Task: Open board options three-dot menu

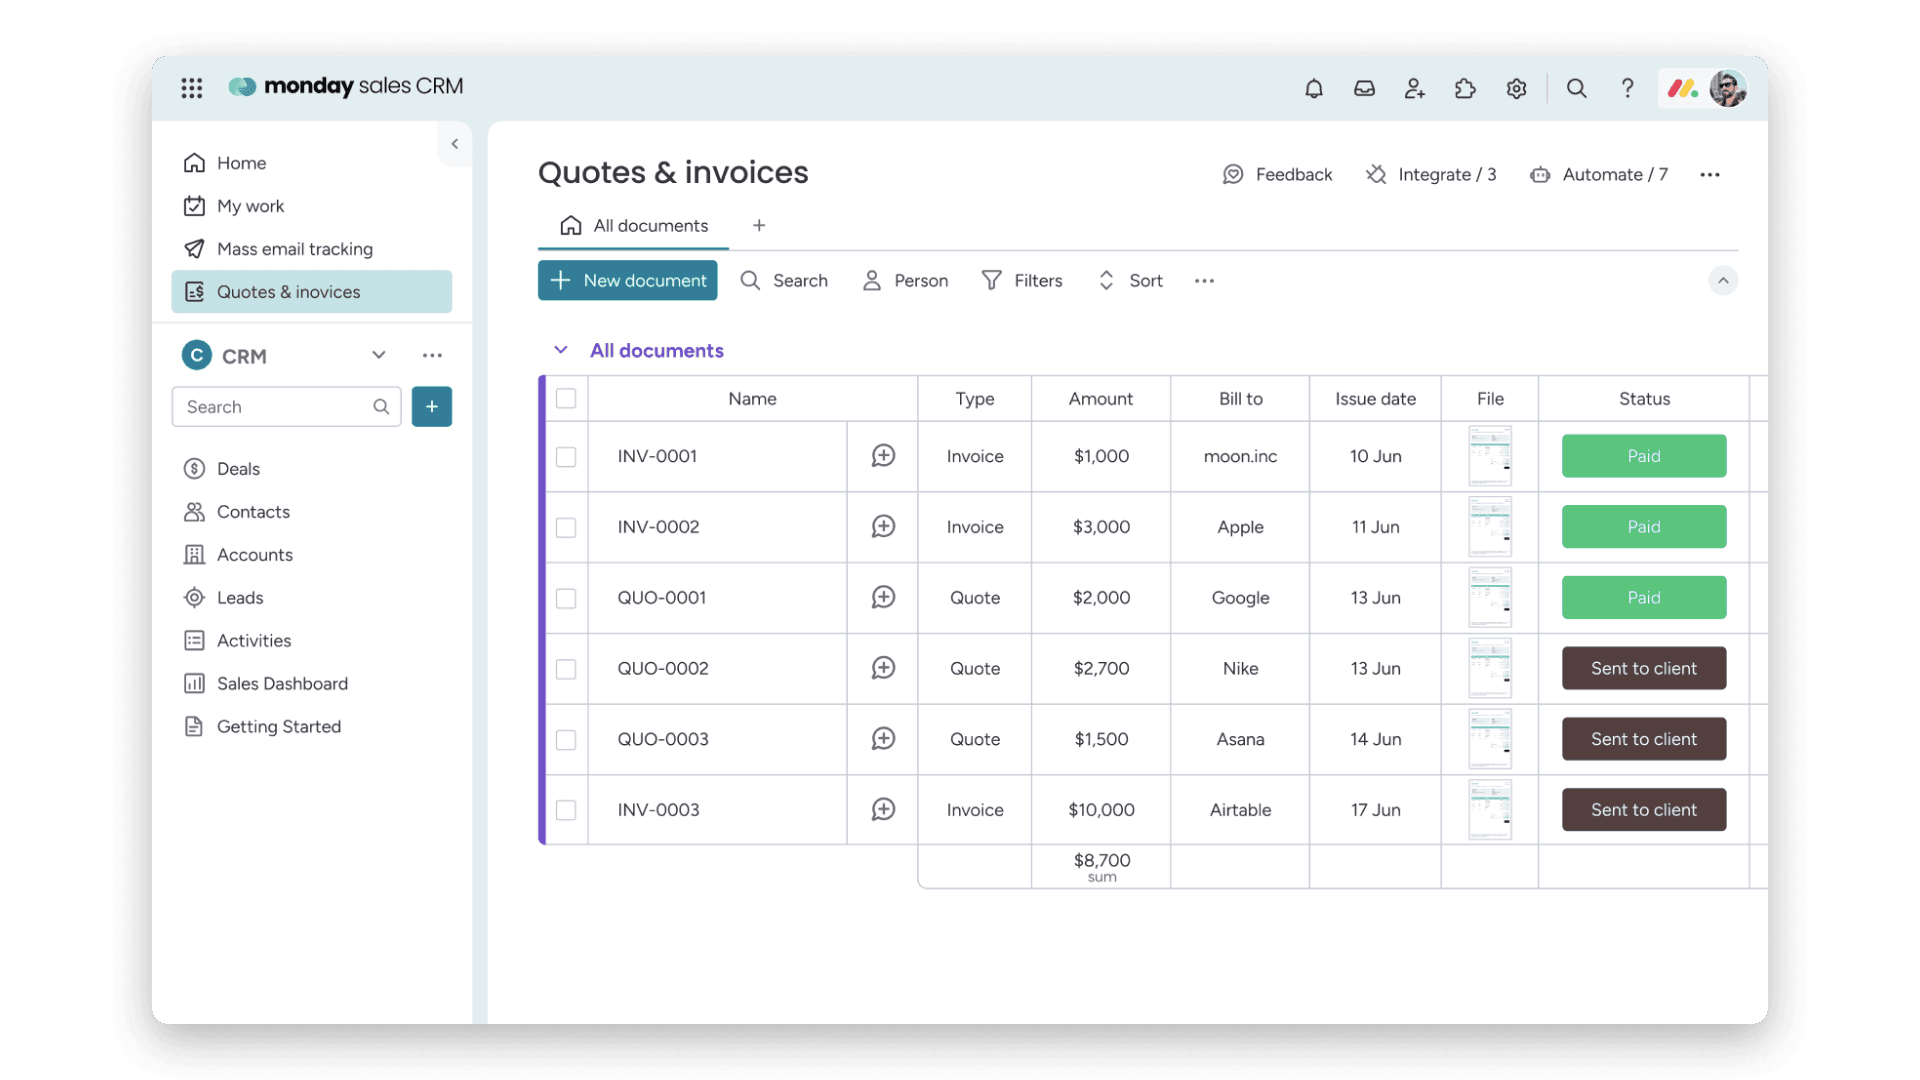Action: (1710, 175)
